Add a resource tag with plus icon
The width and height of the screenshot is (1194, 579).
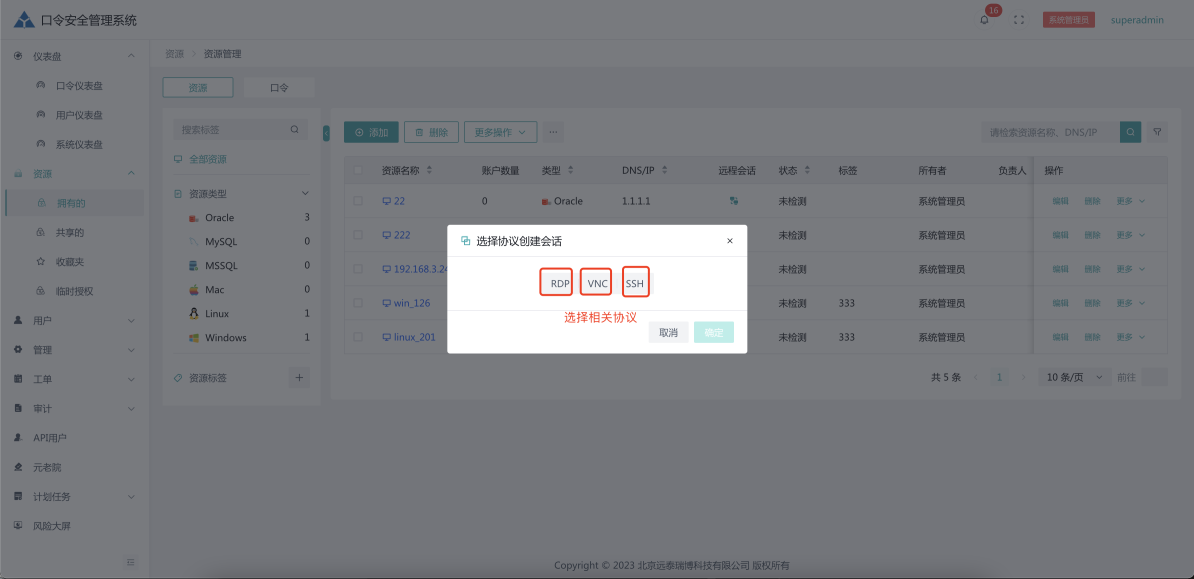299,377
